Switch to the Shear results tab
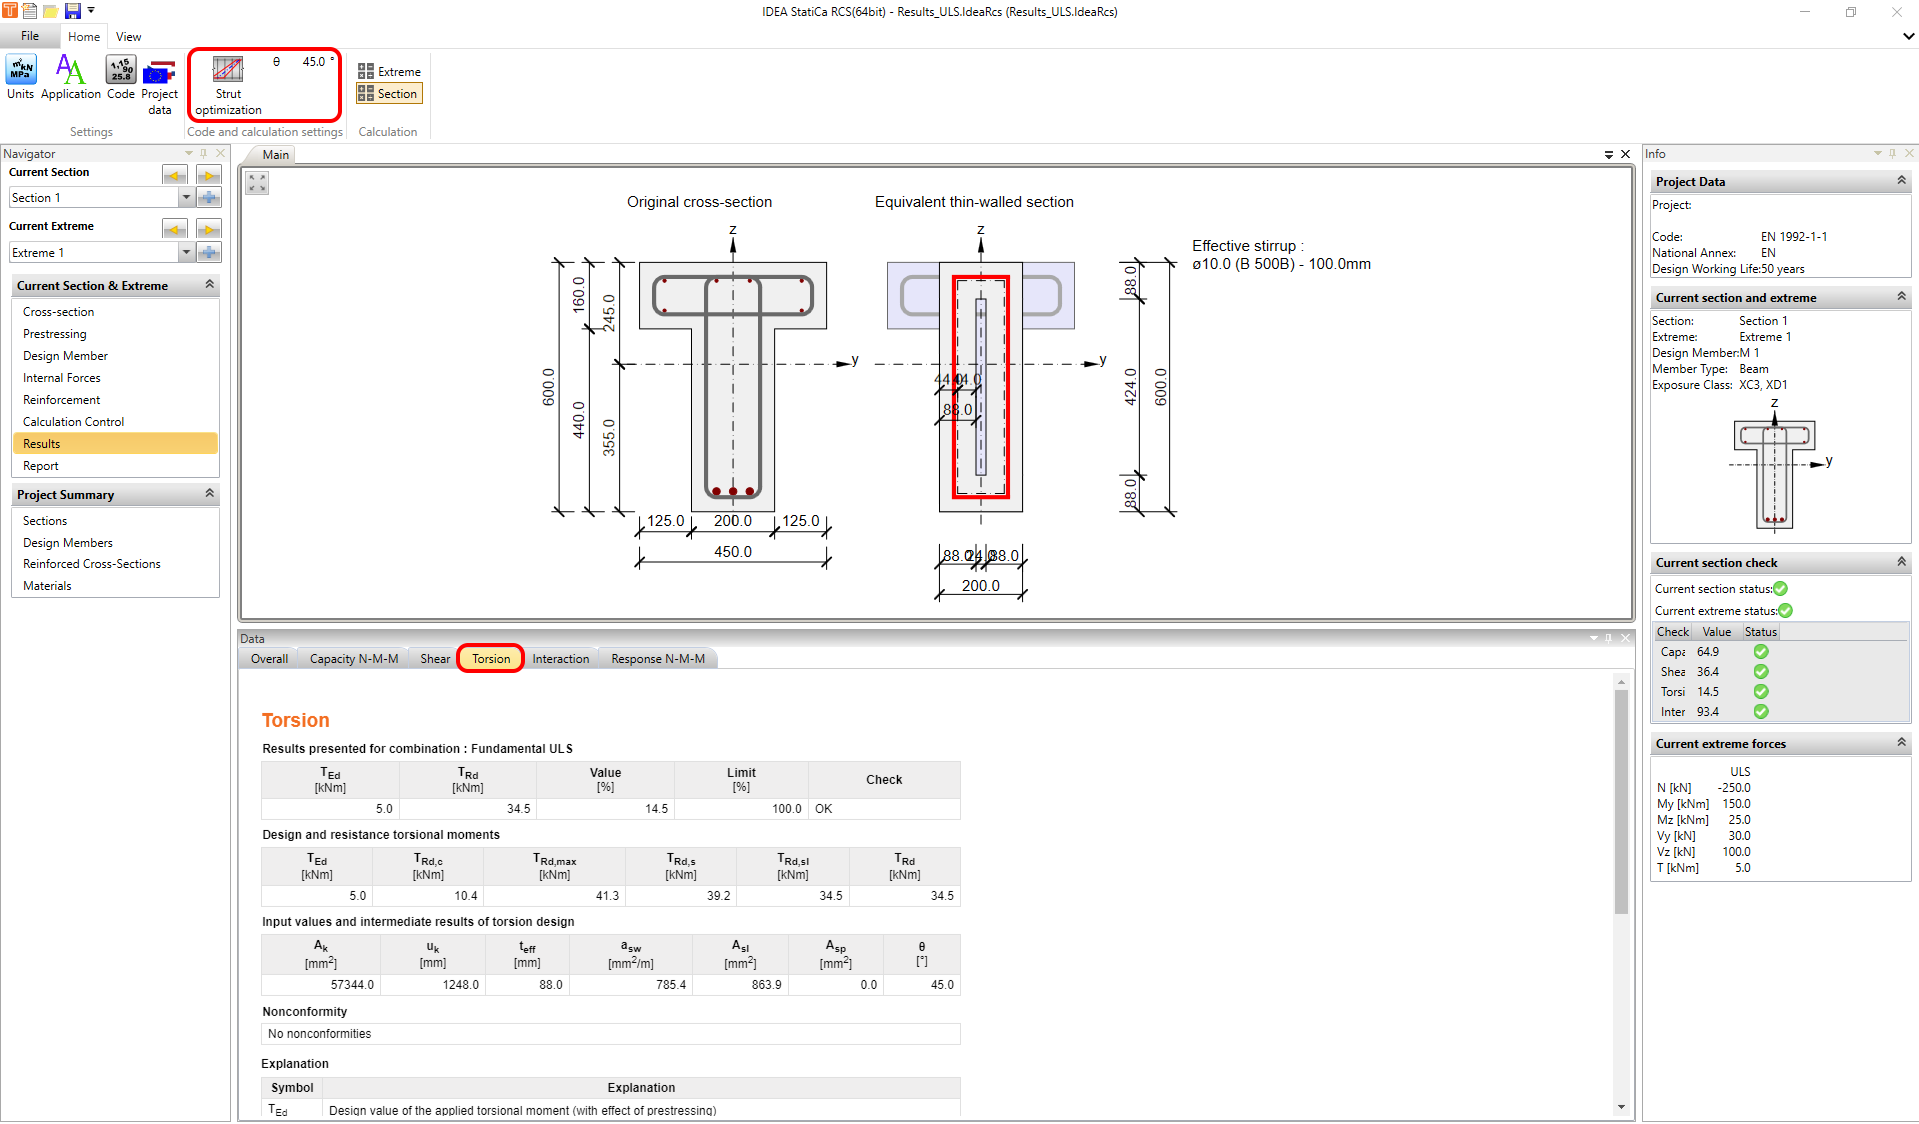 [434, 659]
